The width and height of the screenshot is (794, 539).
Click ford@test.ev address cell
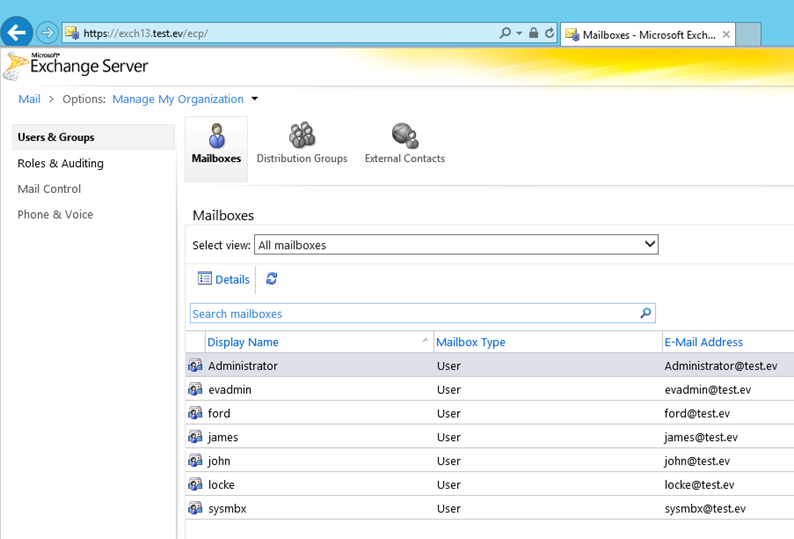pyautogui.click(x=697, y=413)
